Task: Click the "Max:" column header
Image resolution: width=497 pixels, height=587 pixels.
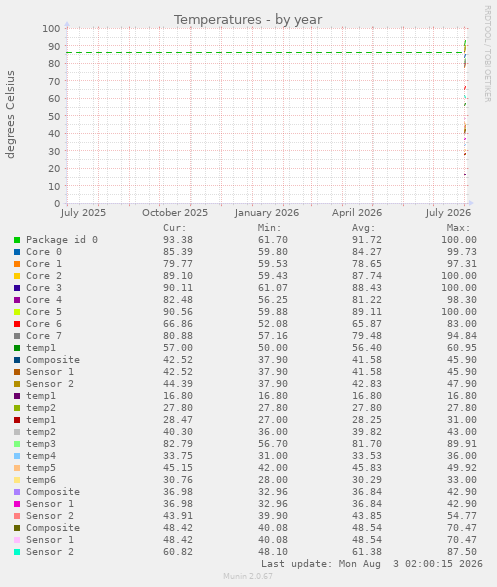Action: click(x=458, y=228)
